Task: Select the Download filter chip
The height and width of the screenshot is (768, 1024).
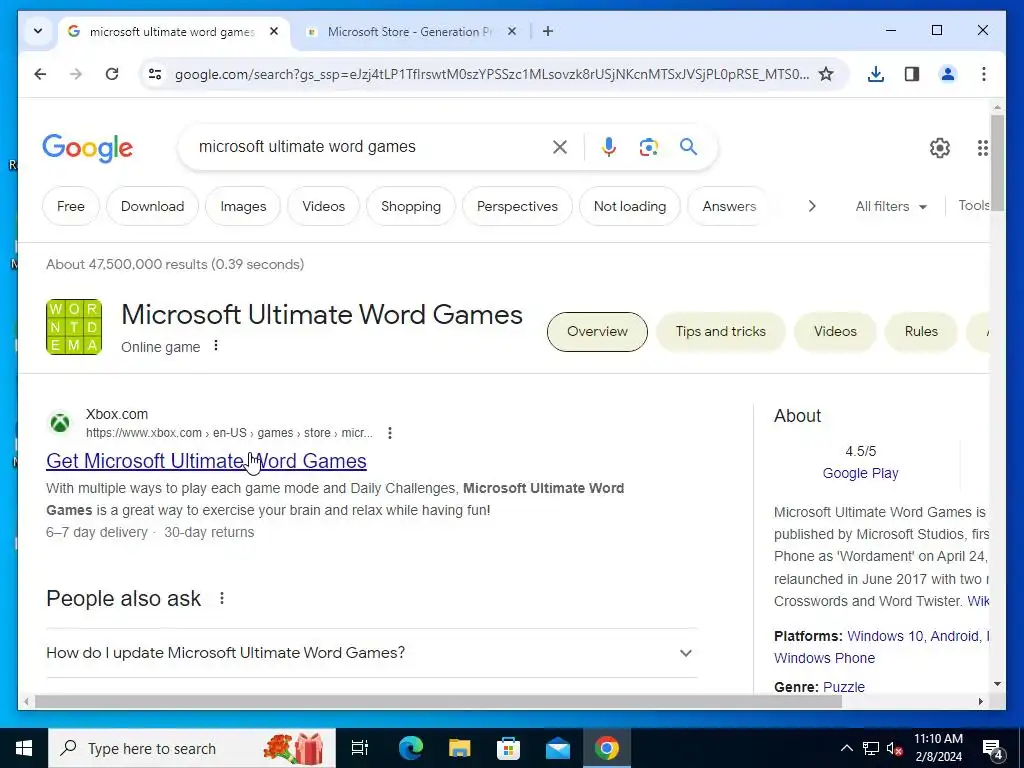Action: [x=152, y=206]
